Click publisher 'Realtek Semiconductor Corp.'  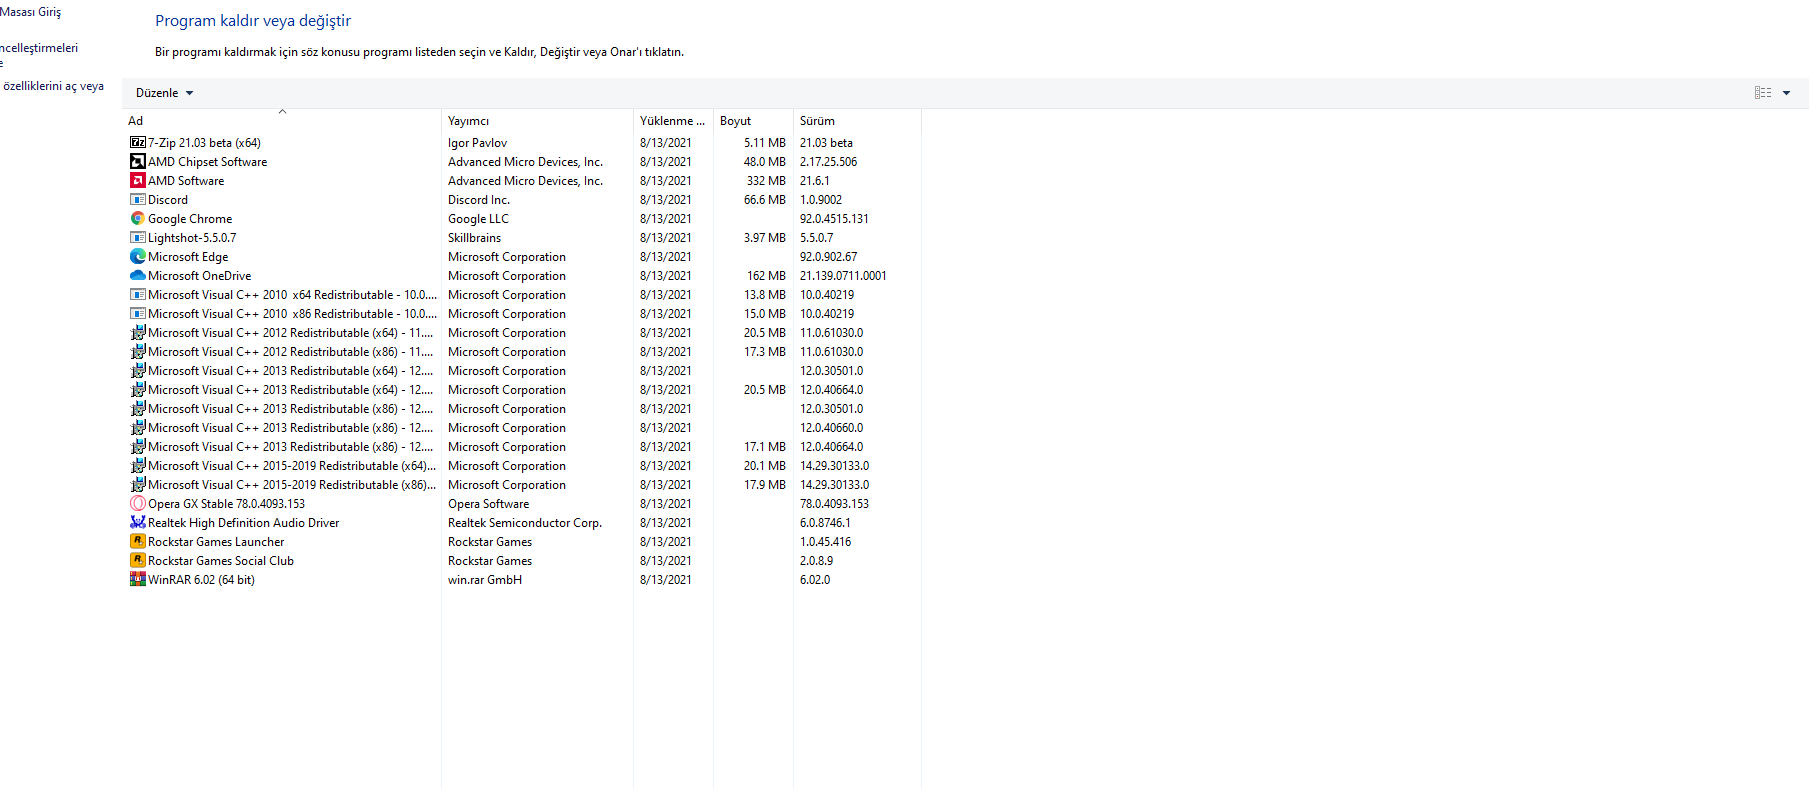pos(525,523)
